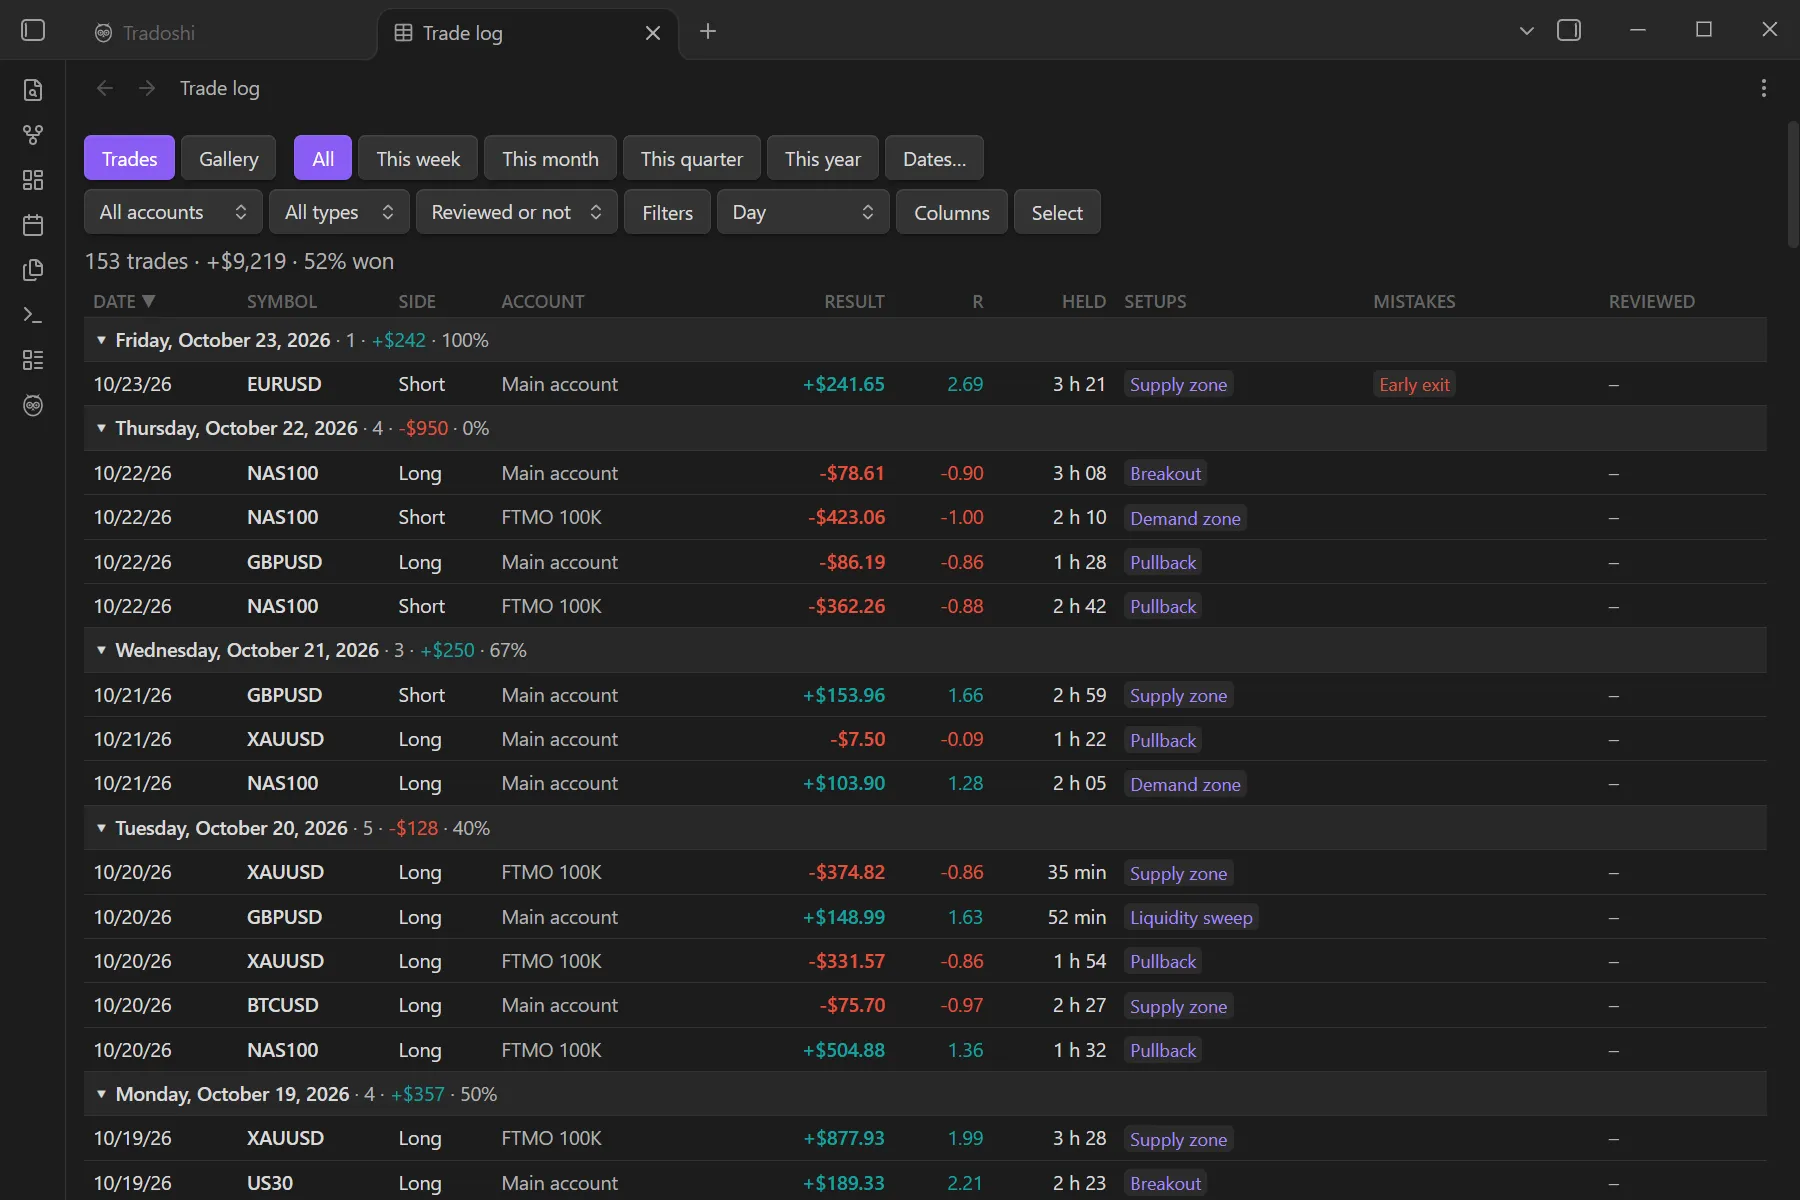This screenshot has width=1800, height=1200.
Task: Close the Trade log tab
Action: pyautogui.click(x=653, y=33)
